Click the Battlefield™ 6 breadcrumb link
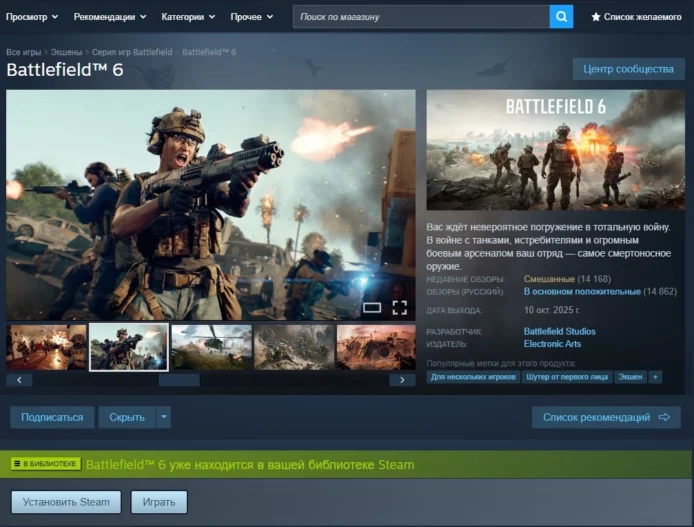Viewport: 694px width, 527px height. (209, 52)
